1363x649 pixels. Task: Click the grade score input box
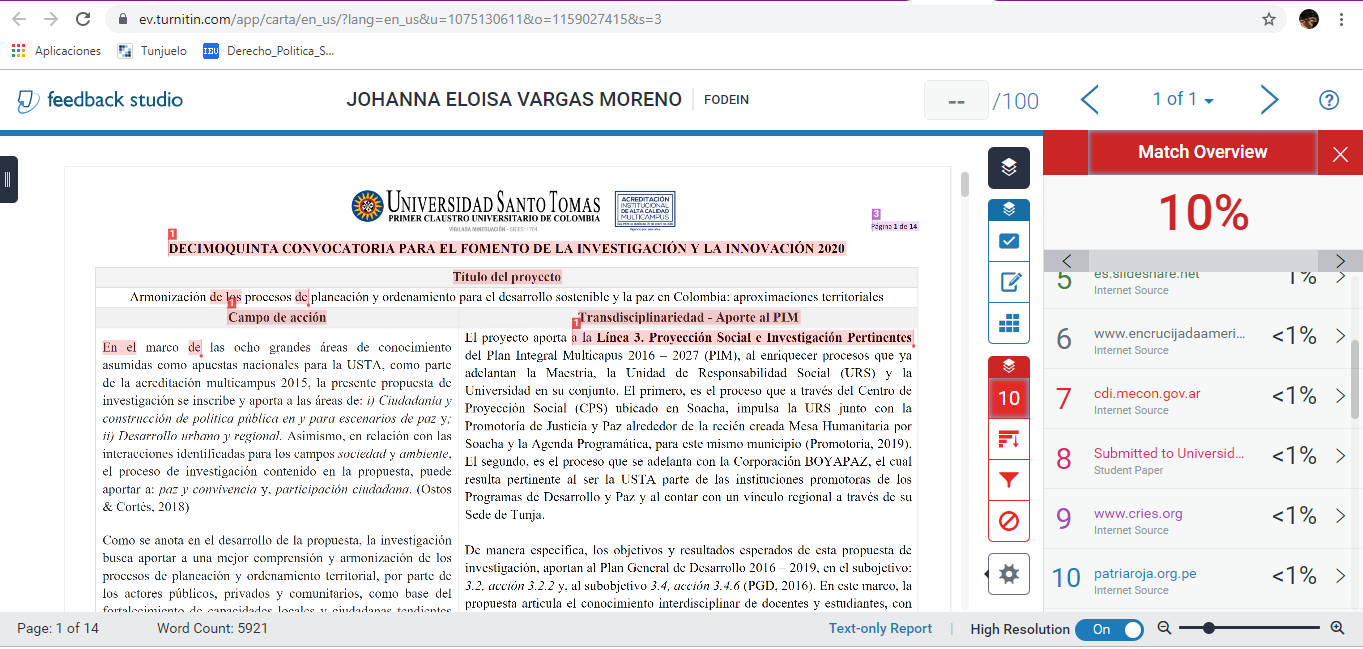(956, 100)
